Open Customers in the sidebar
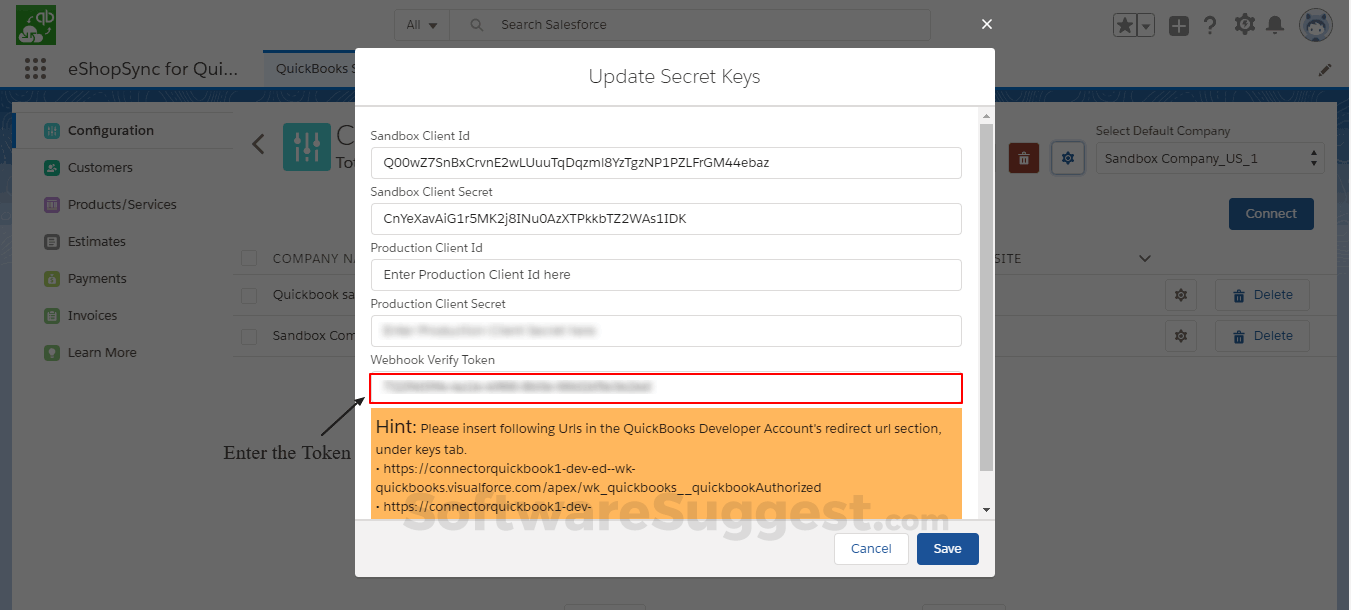This screenshot has width=1351, height=610. point(99,167)
